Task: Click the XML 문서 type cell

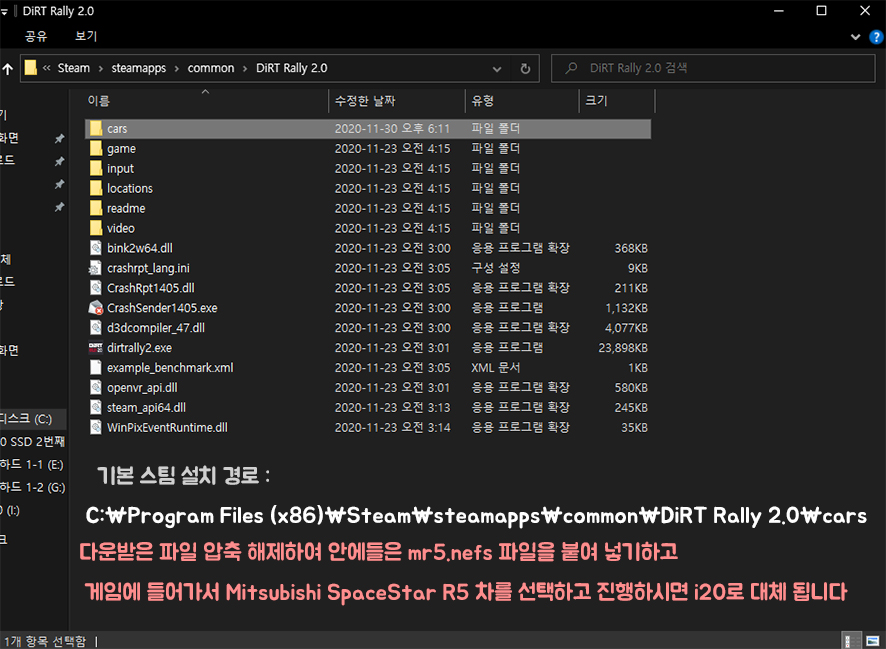Action: click(x=496, y=368)
